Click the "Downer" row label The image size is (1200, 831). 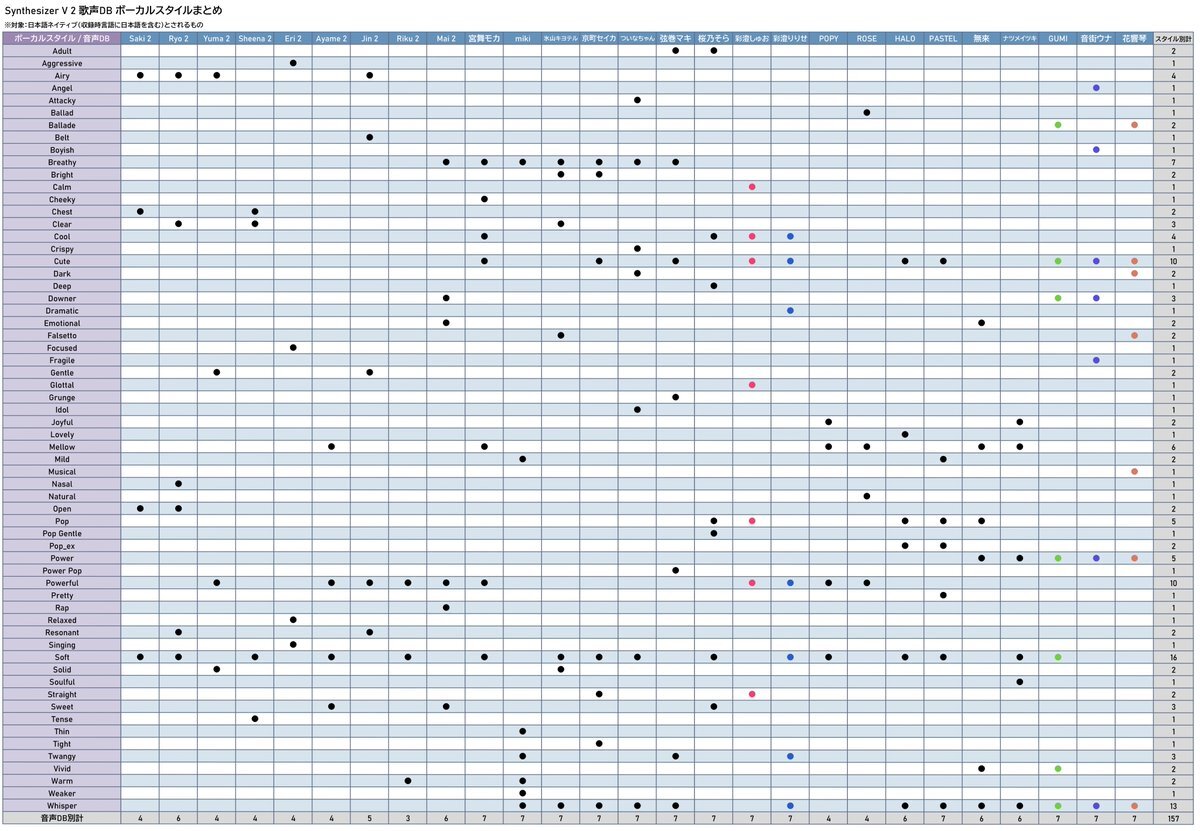click(x=62, y=298)
